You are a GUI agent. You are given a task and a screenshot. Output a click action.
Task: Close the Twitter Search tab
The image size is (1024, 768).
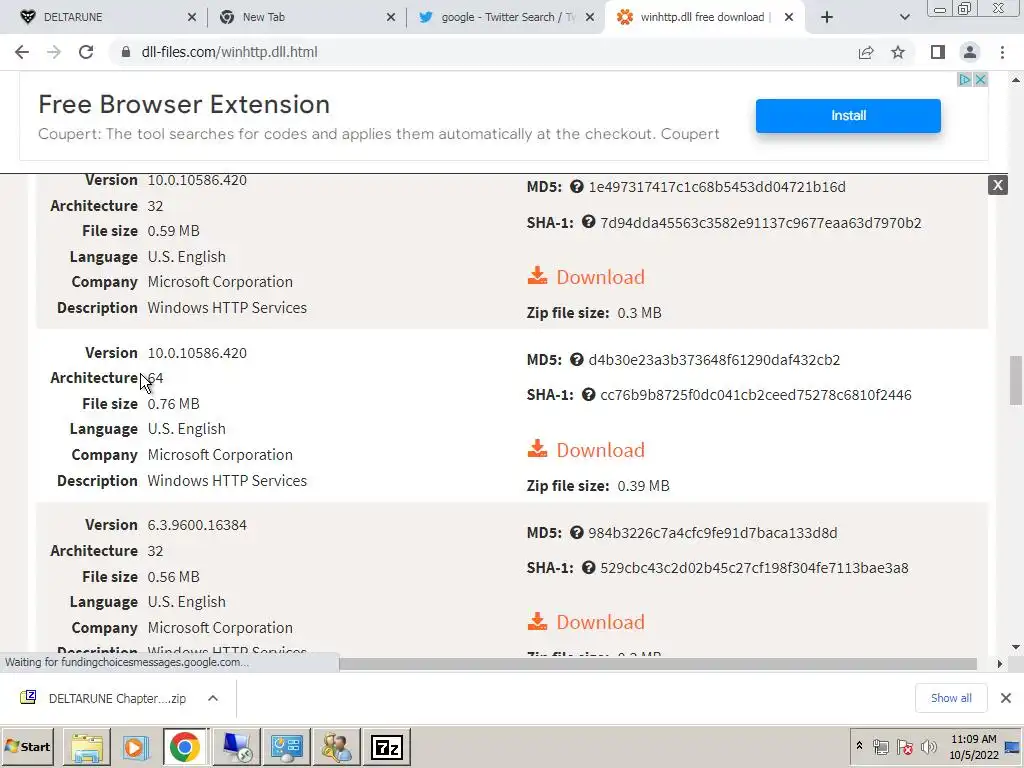pos(590,18)
